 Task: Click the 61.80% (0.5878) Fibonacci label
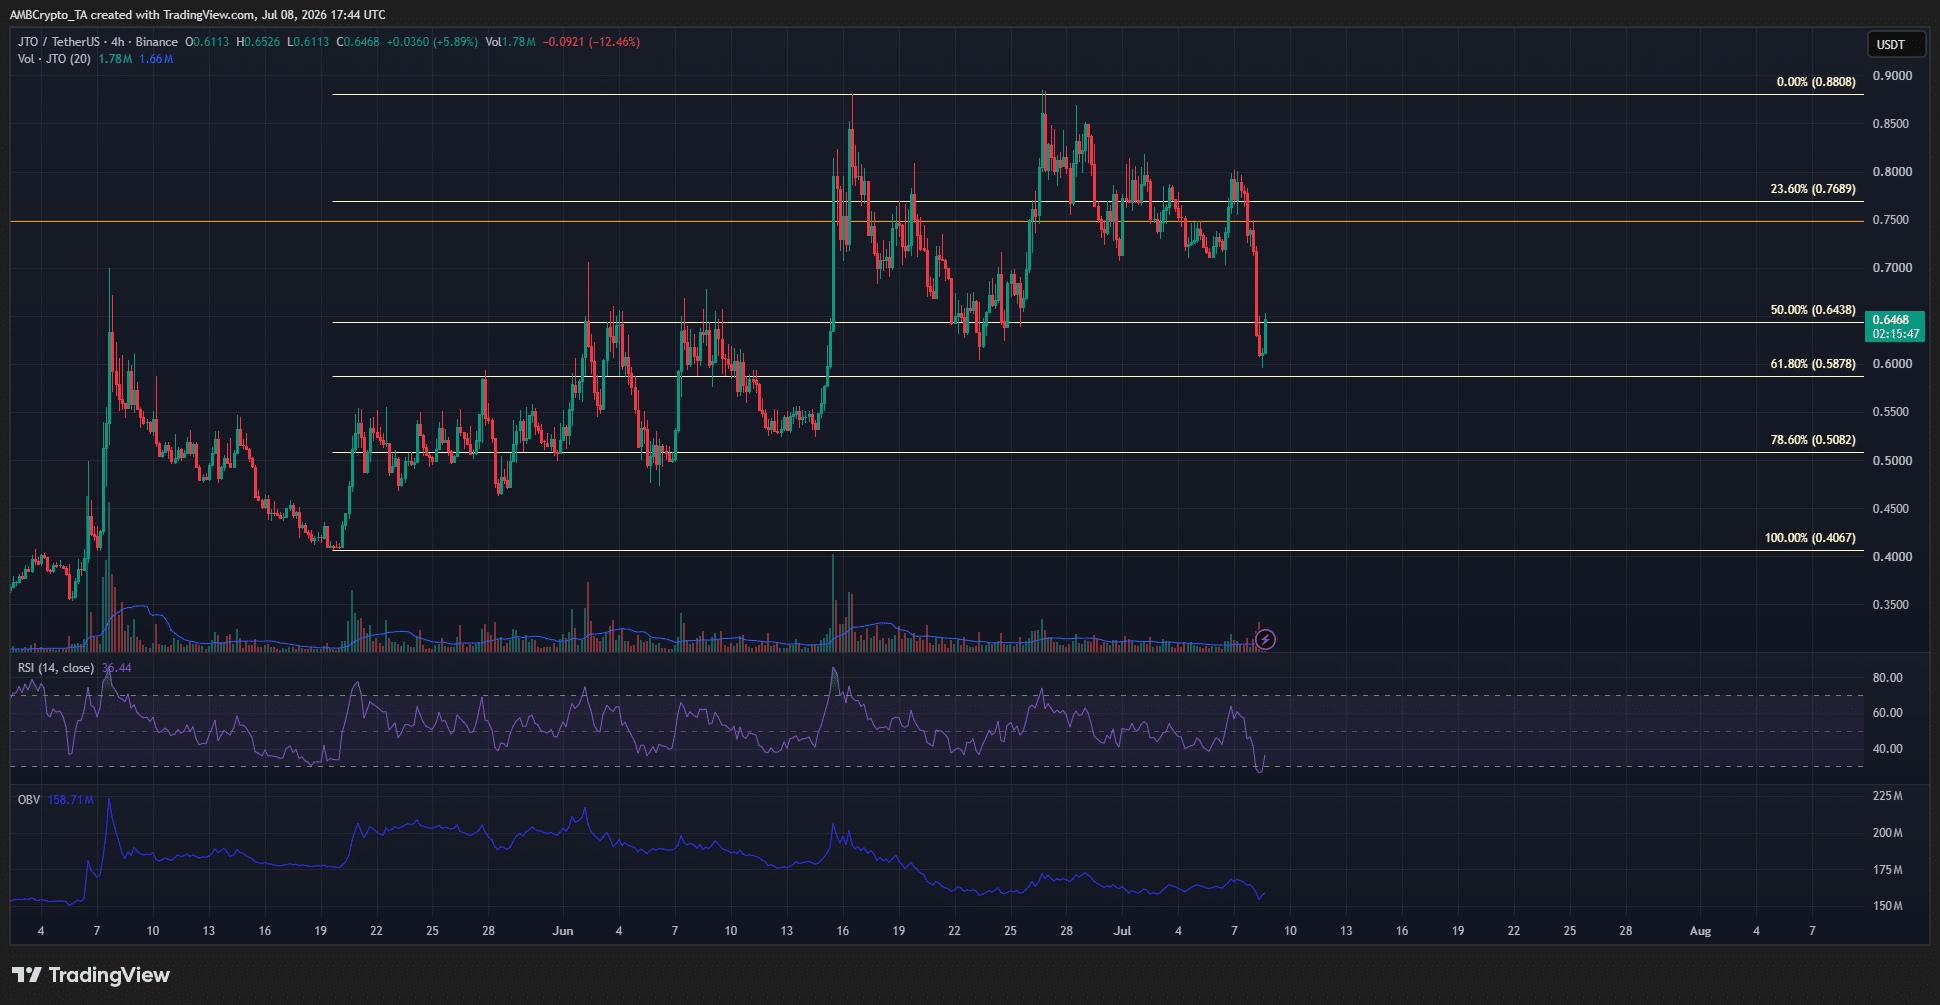[1813, 364]
